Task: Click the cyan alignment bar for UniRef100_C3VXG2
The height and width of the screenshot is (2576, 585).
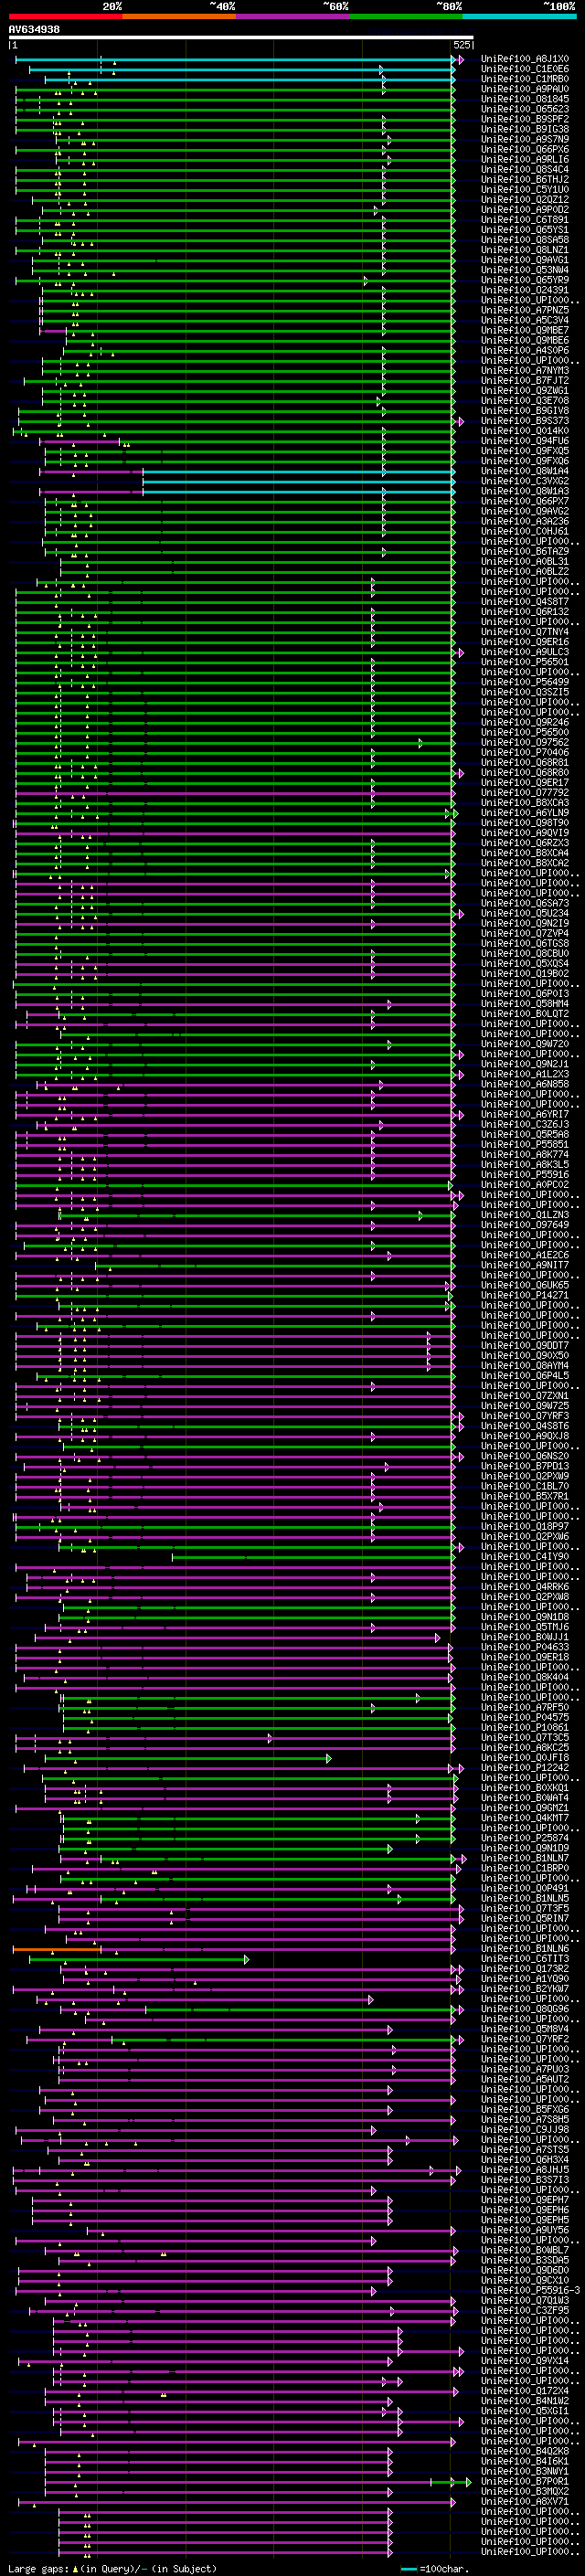Action: click(x=299, y=482)
